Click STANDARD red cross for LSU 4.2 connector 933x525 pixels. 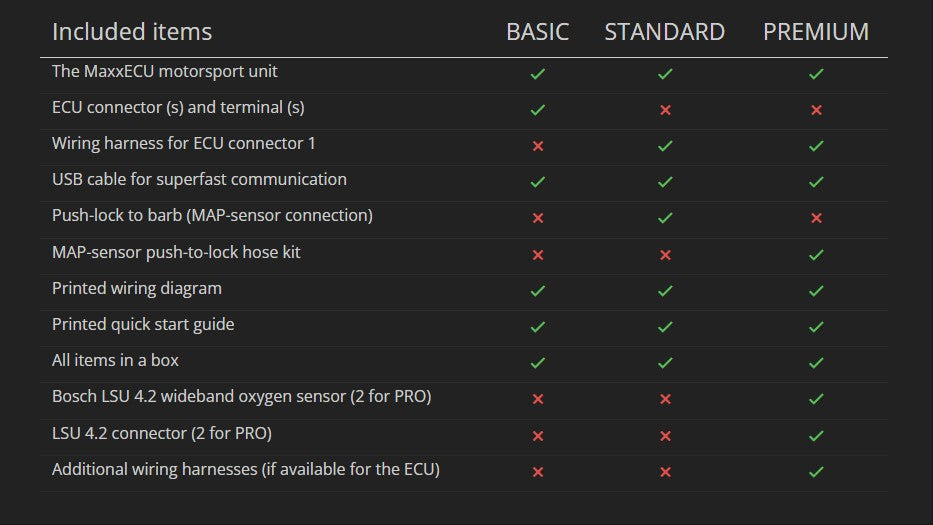[665, 436]
